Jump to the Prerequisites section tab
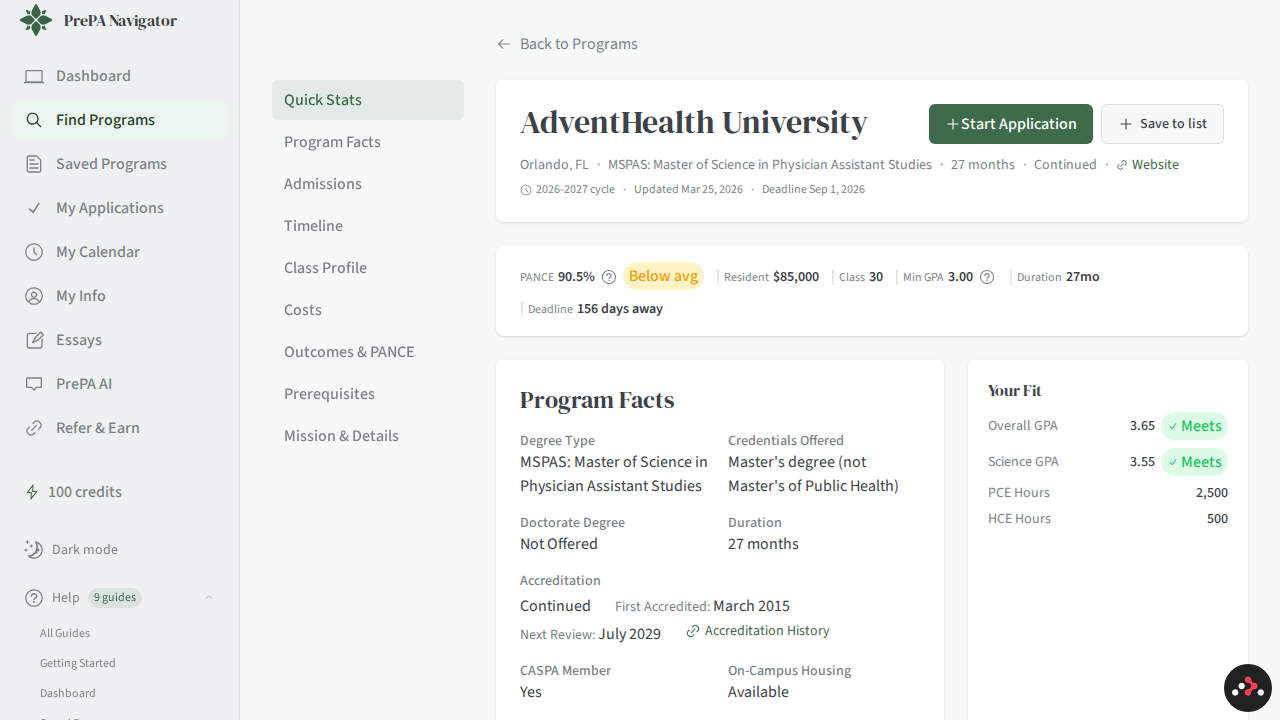This screenshot has height=720, width=1280. pyautogui.click(x=368, y=394)
